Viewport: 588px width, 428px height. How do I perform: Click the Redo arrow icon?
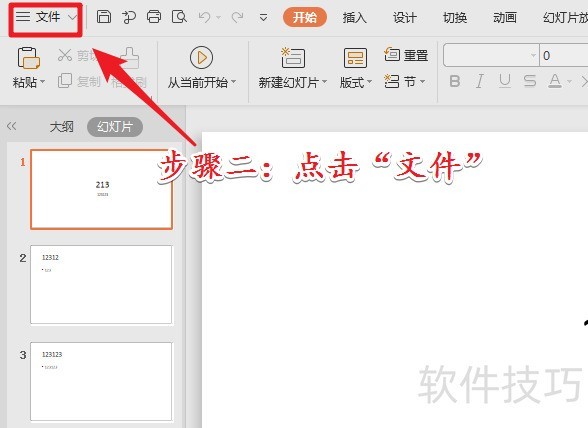tap(237, 17)
